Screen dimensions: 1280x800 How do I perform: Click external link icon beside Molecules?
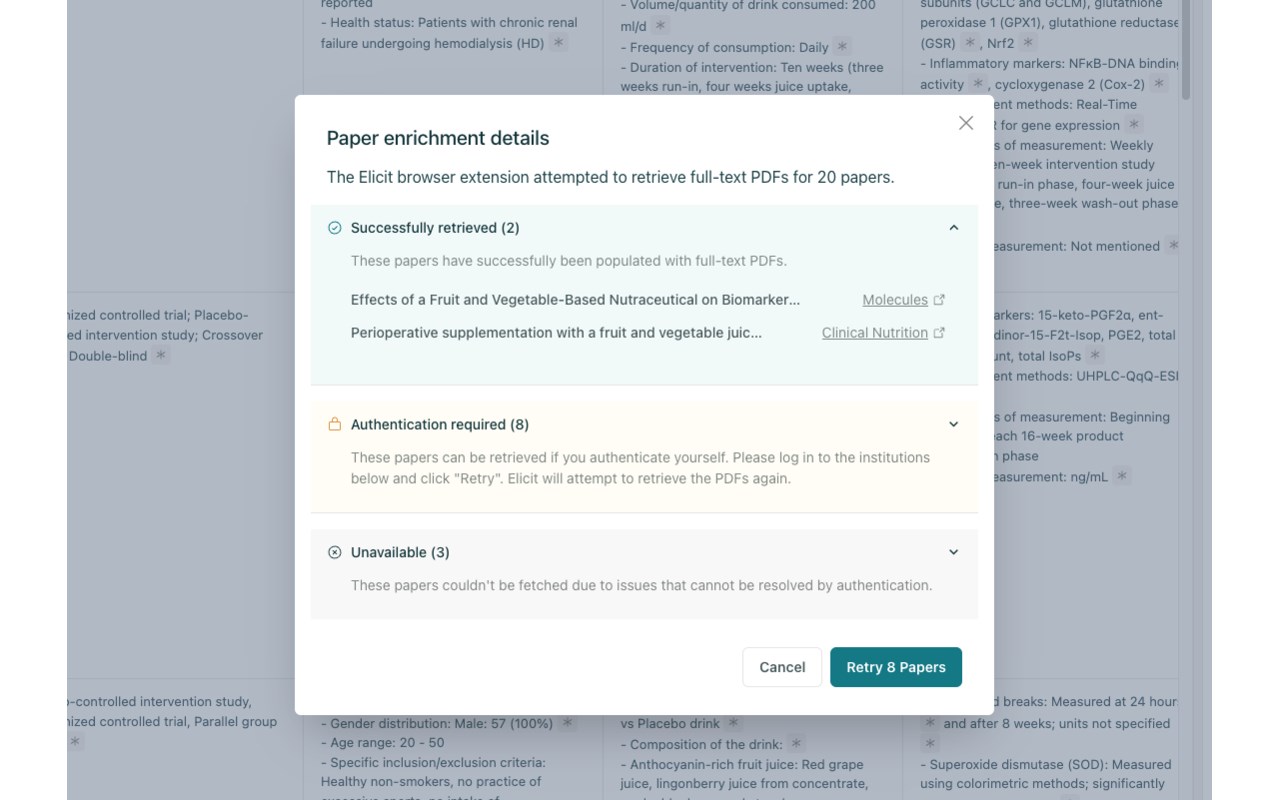click(x=939, y=300)
